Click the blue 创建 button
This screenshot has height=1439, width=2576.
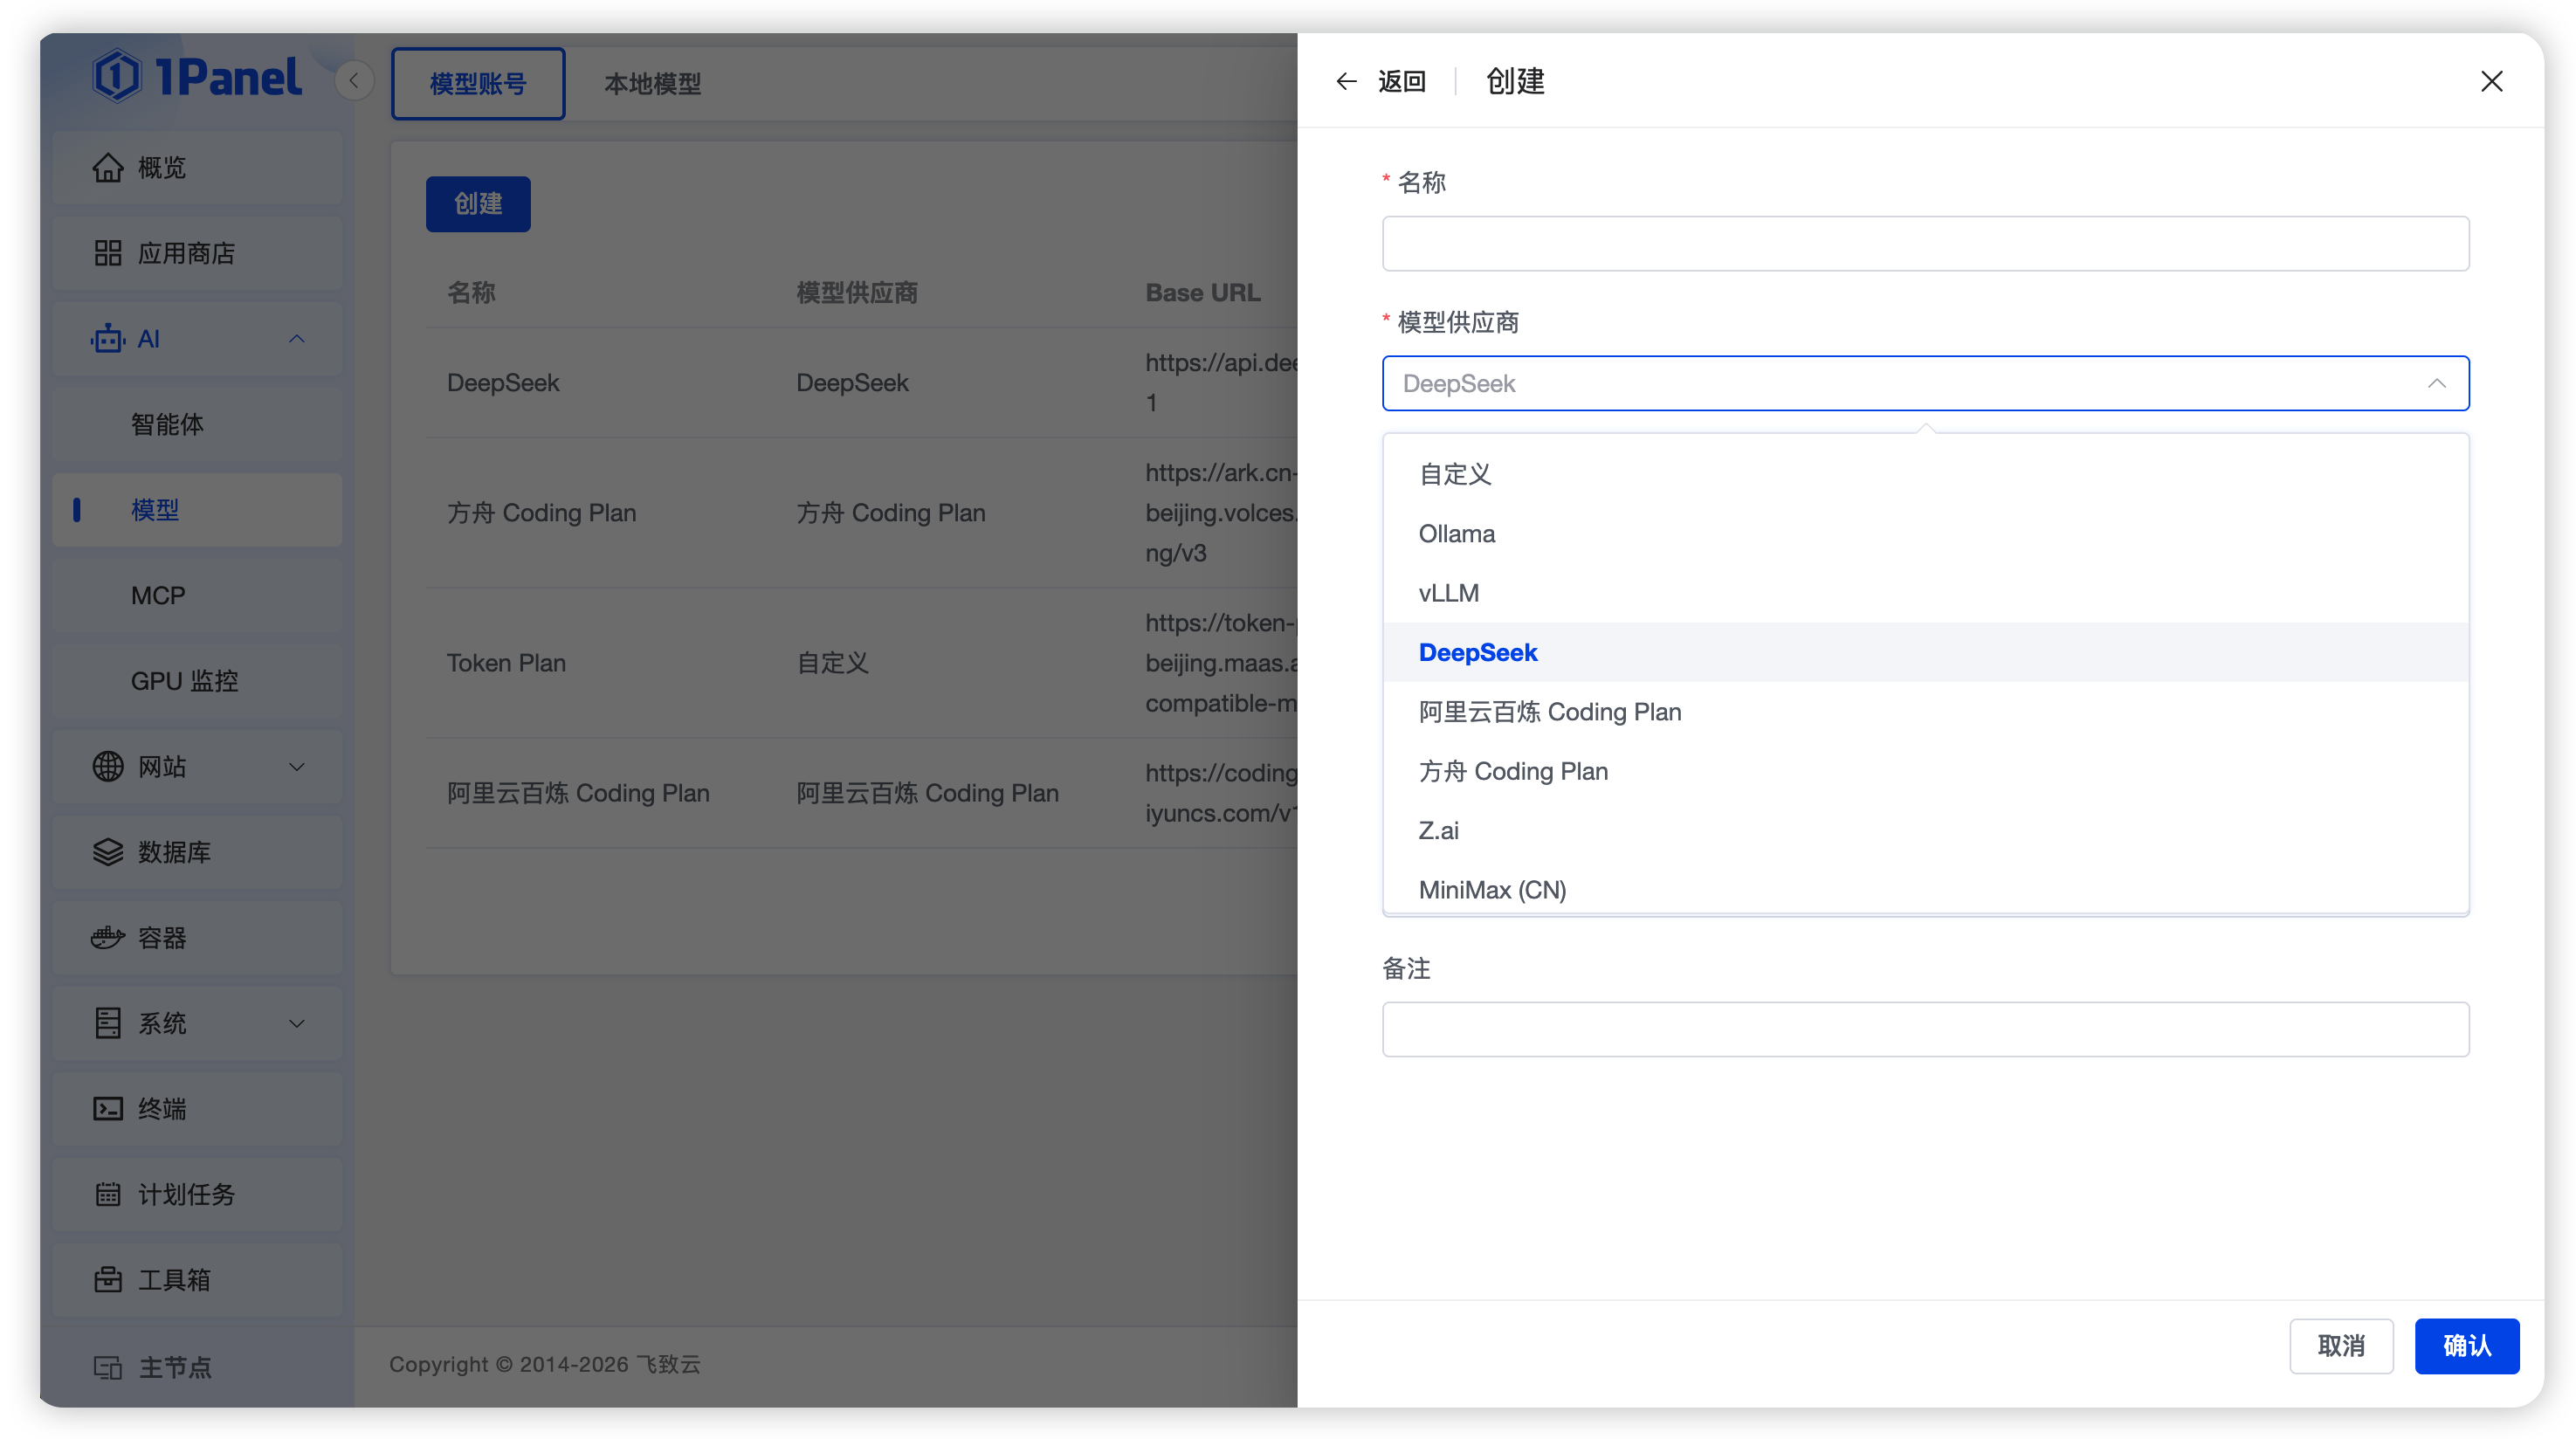pyautogui.click(x=478, y=204)
